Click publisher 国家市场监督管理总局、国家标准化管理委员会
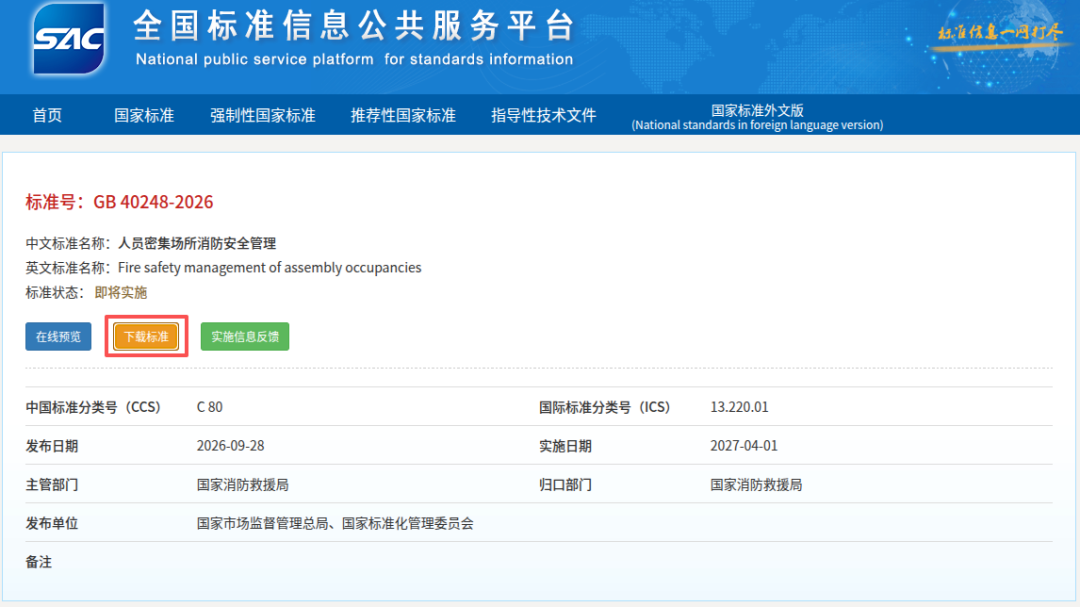This screenshot has height=607, width=1080. pos(335,524)
